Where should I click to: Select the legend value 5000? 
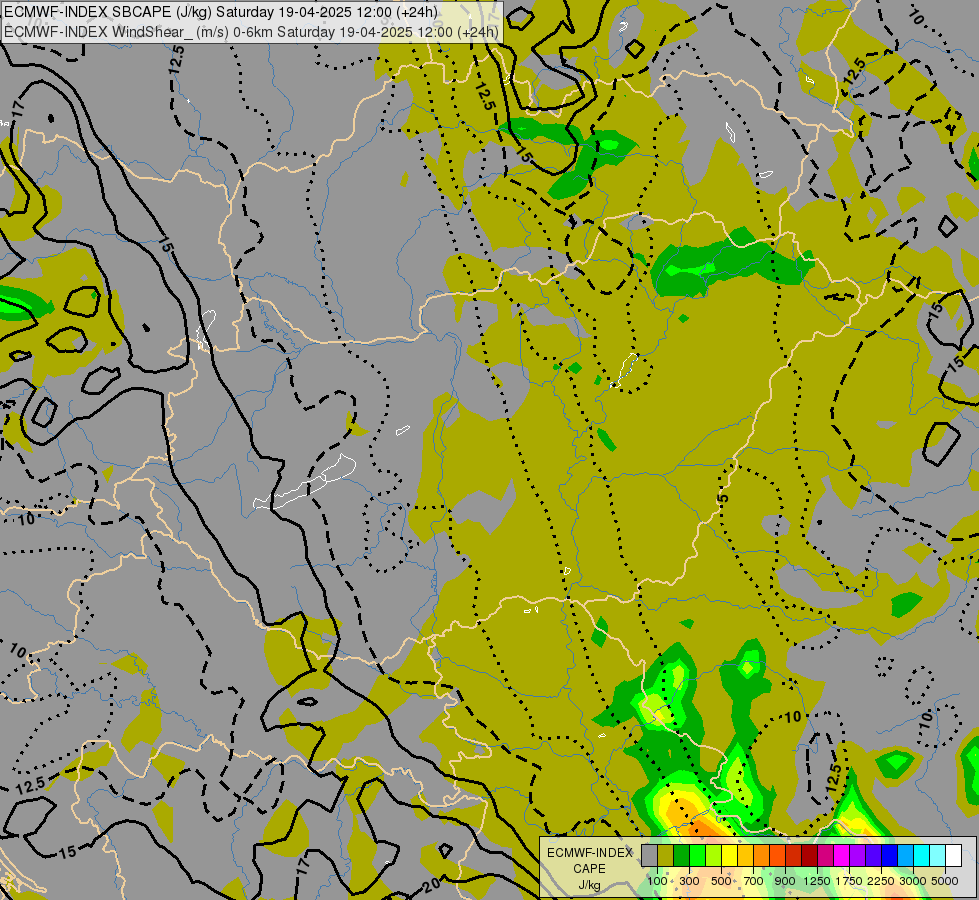945,881
